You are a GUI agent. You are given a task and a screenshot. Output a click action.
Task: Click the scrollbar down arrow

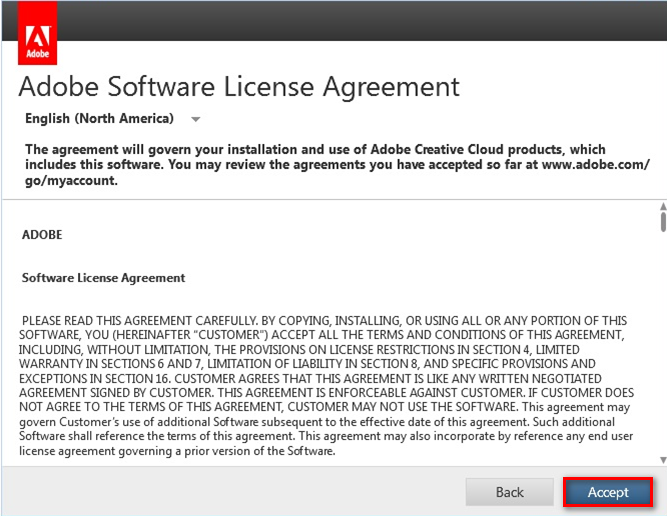pos(662,459)
